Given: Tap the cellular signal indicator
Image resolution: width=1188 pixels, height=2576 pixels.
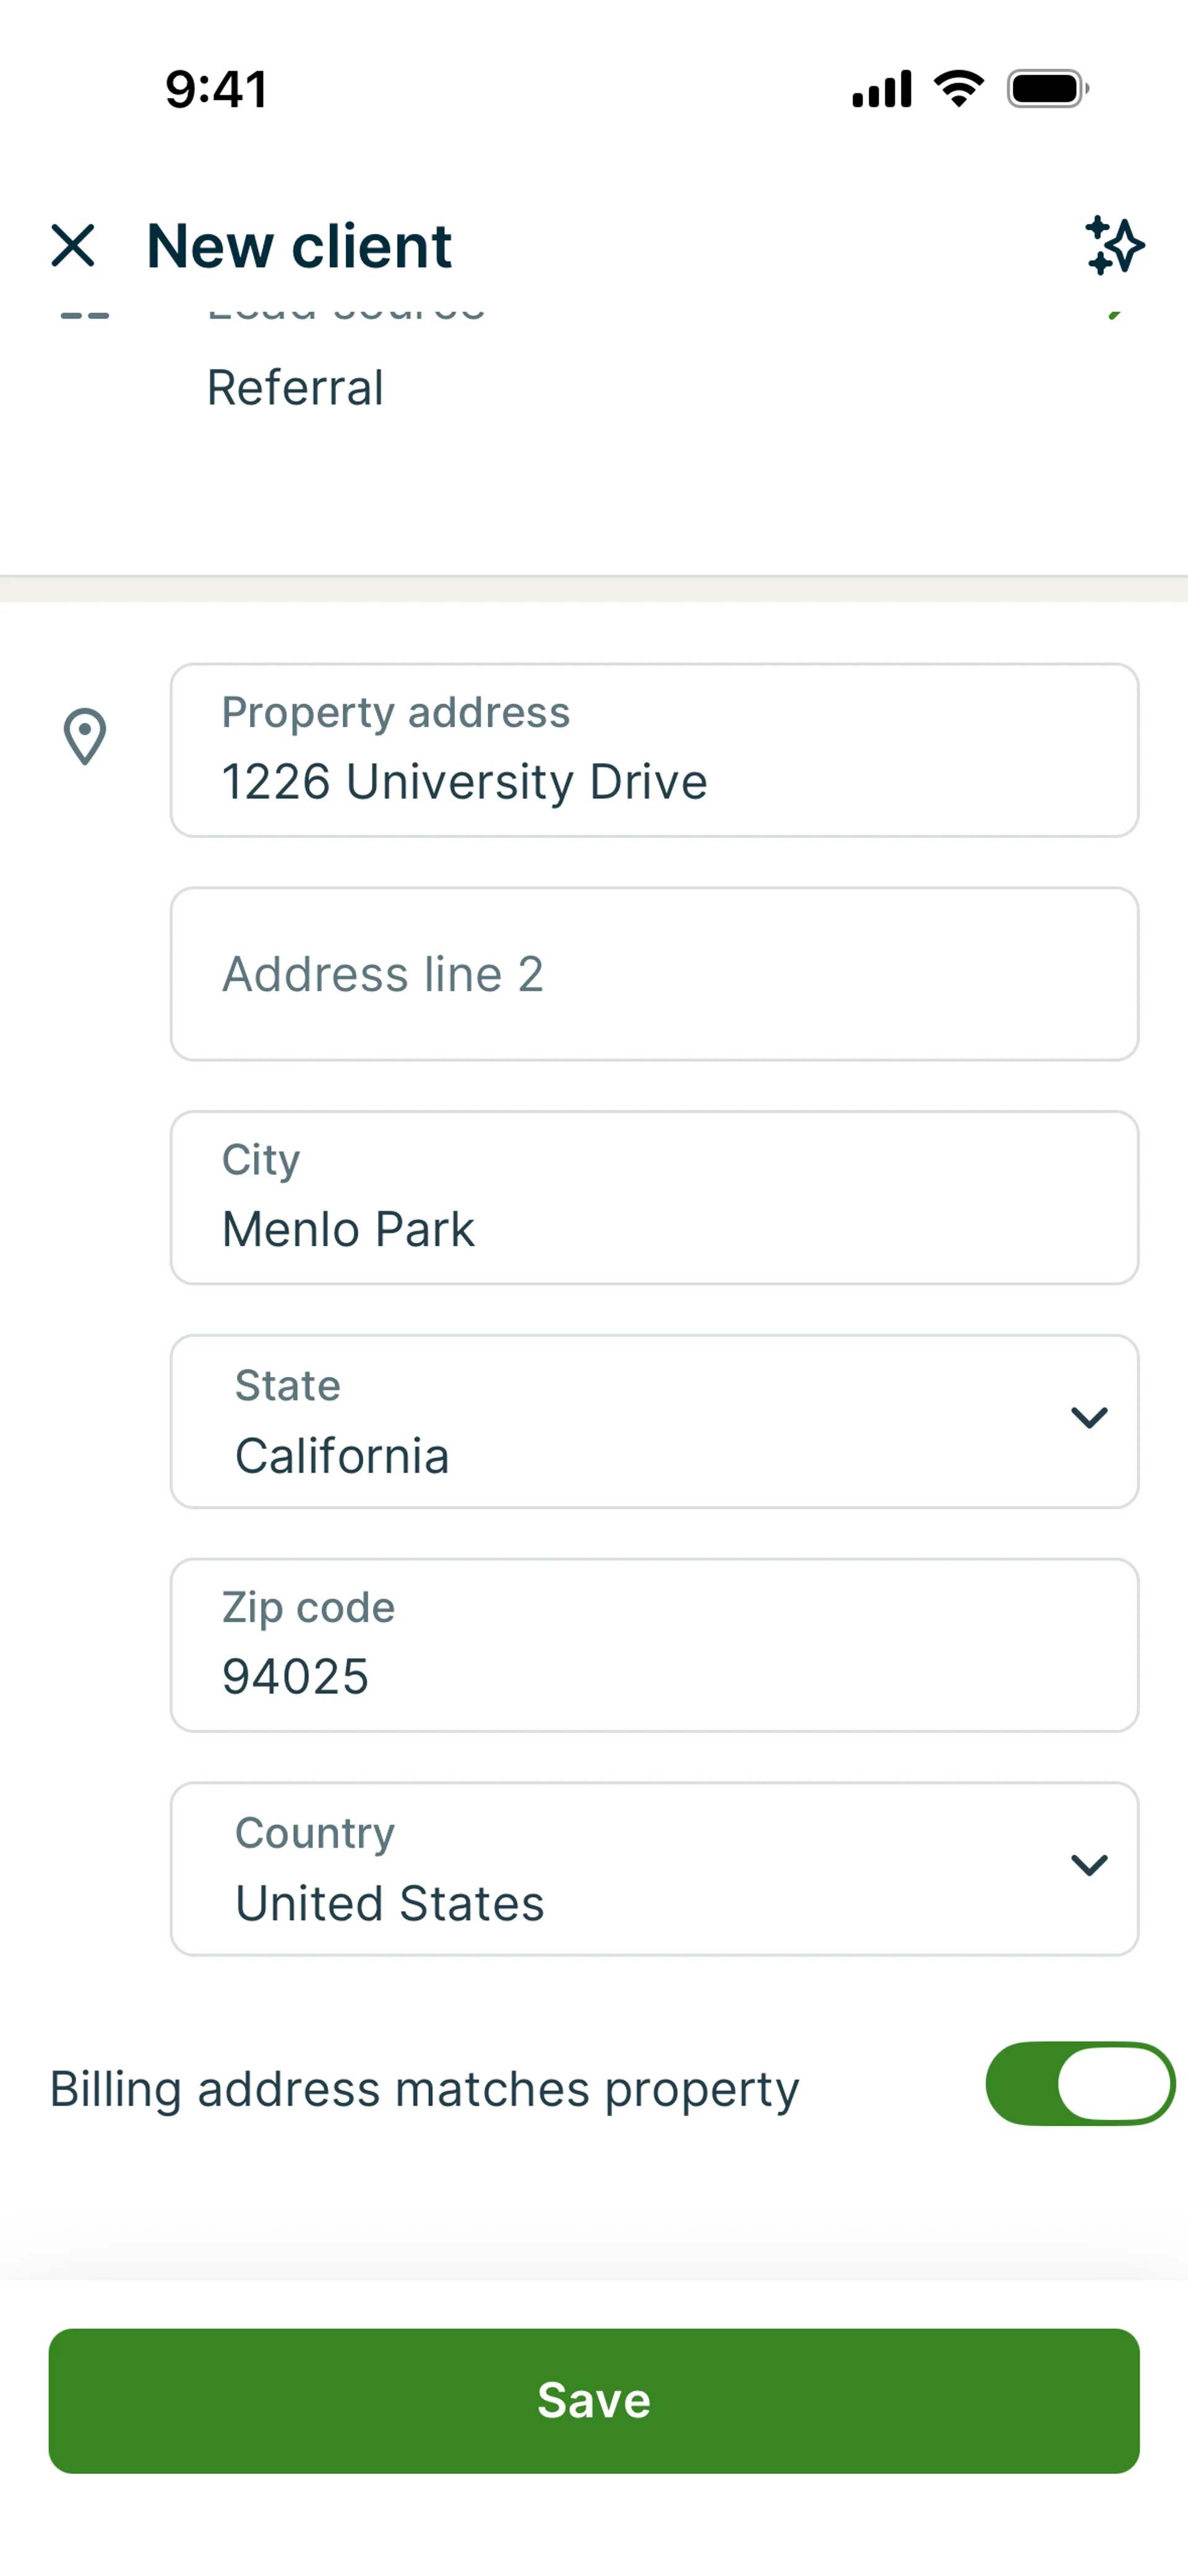Looking at the screenshot, I should pos(881,89).
